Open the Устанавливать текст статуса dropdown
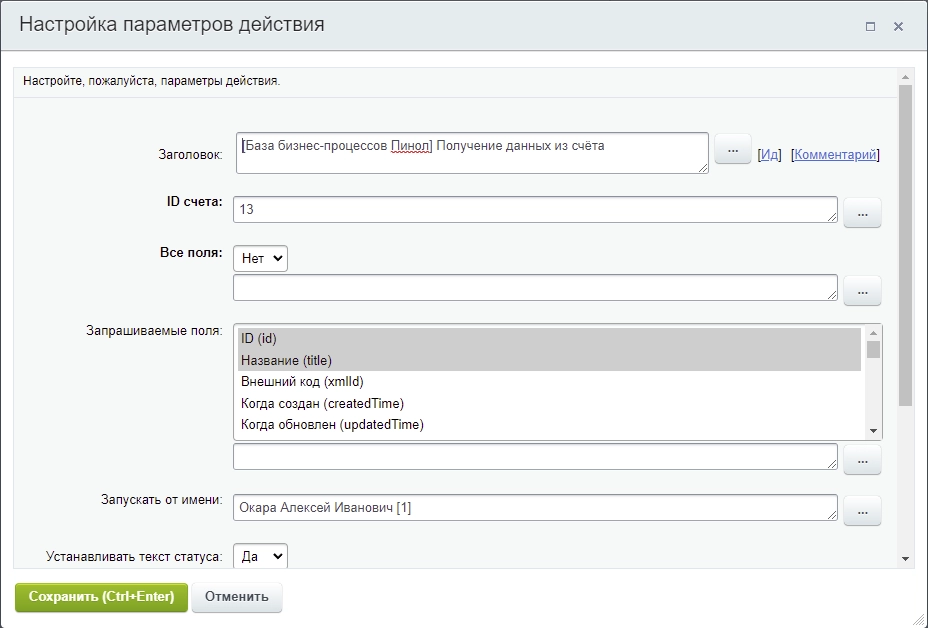Screen dimensions: 928x628 (x=260, y=556)
